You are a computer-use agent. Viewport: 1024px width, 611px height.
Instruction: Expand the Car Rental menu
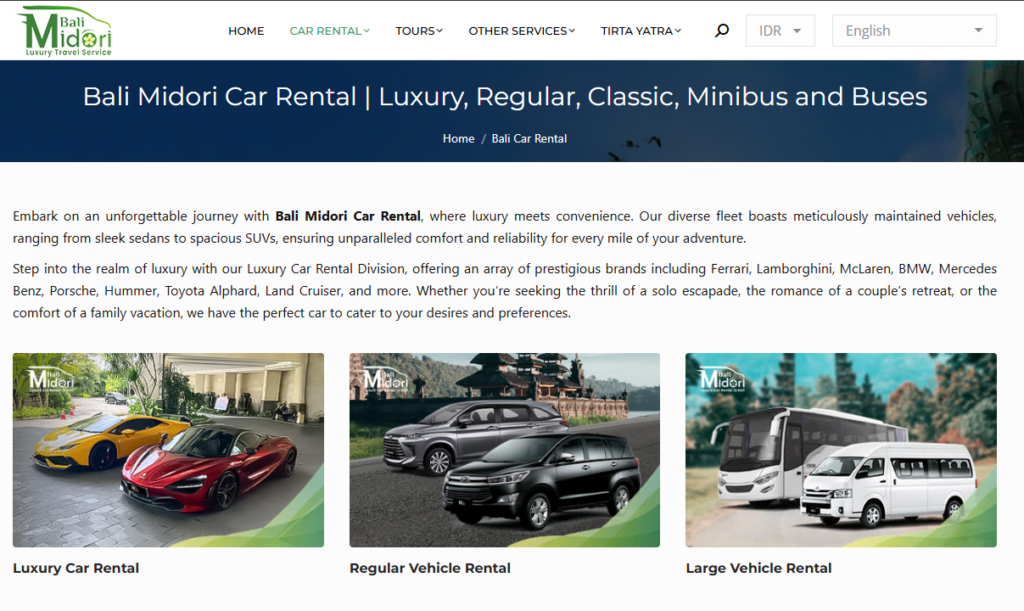329,31
